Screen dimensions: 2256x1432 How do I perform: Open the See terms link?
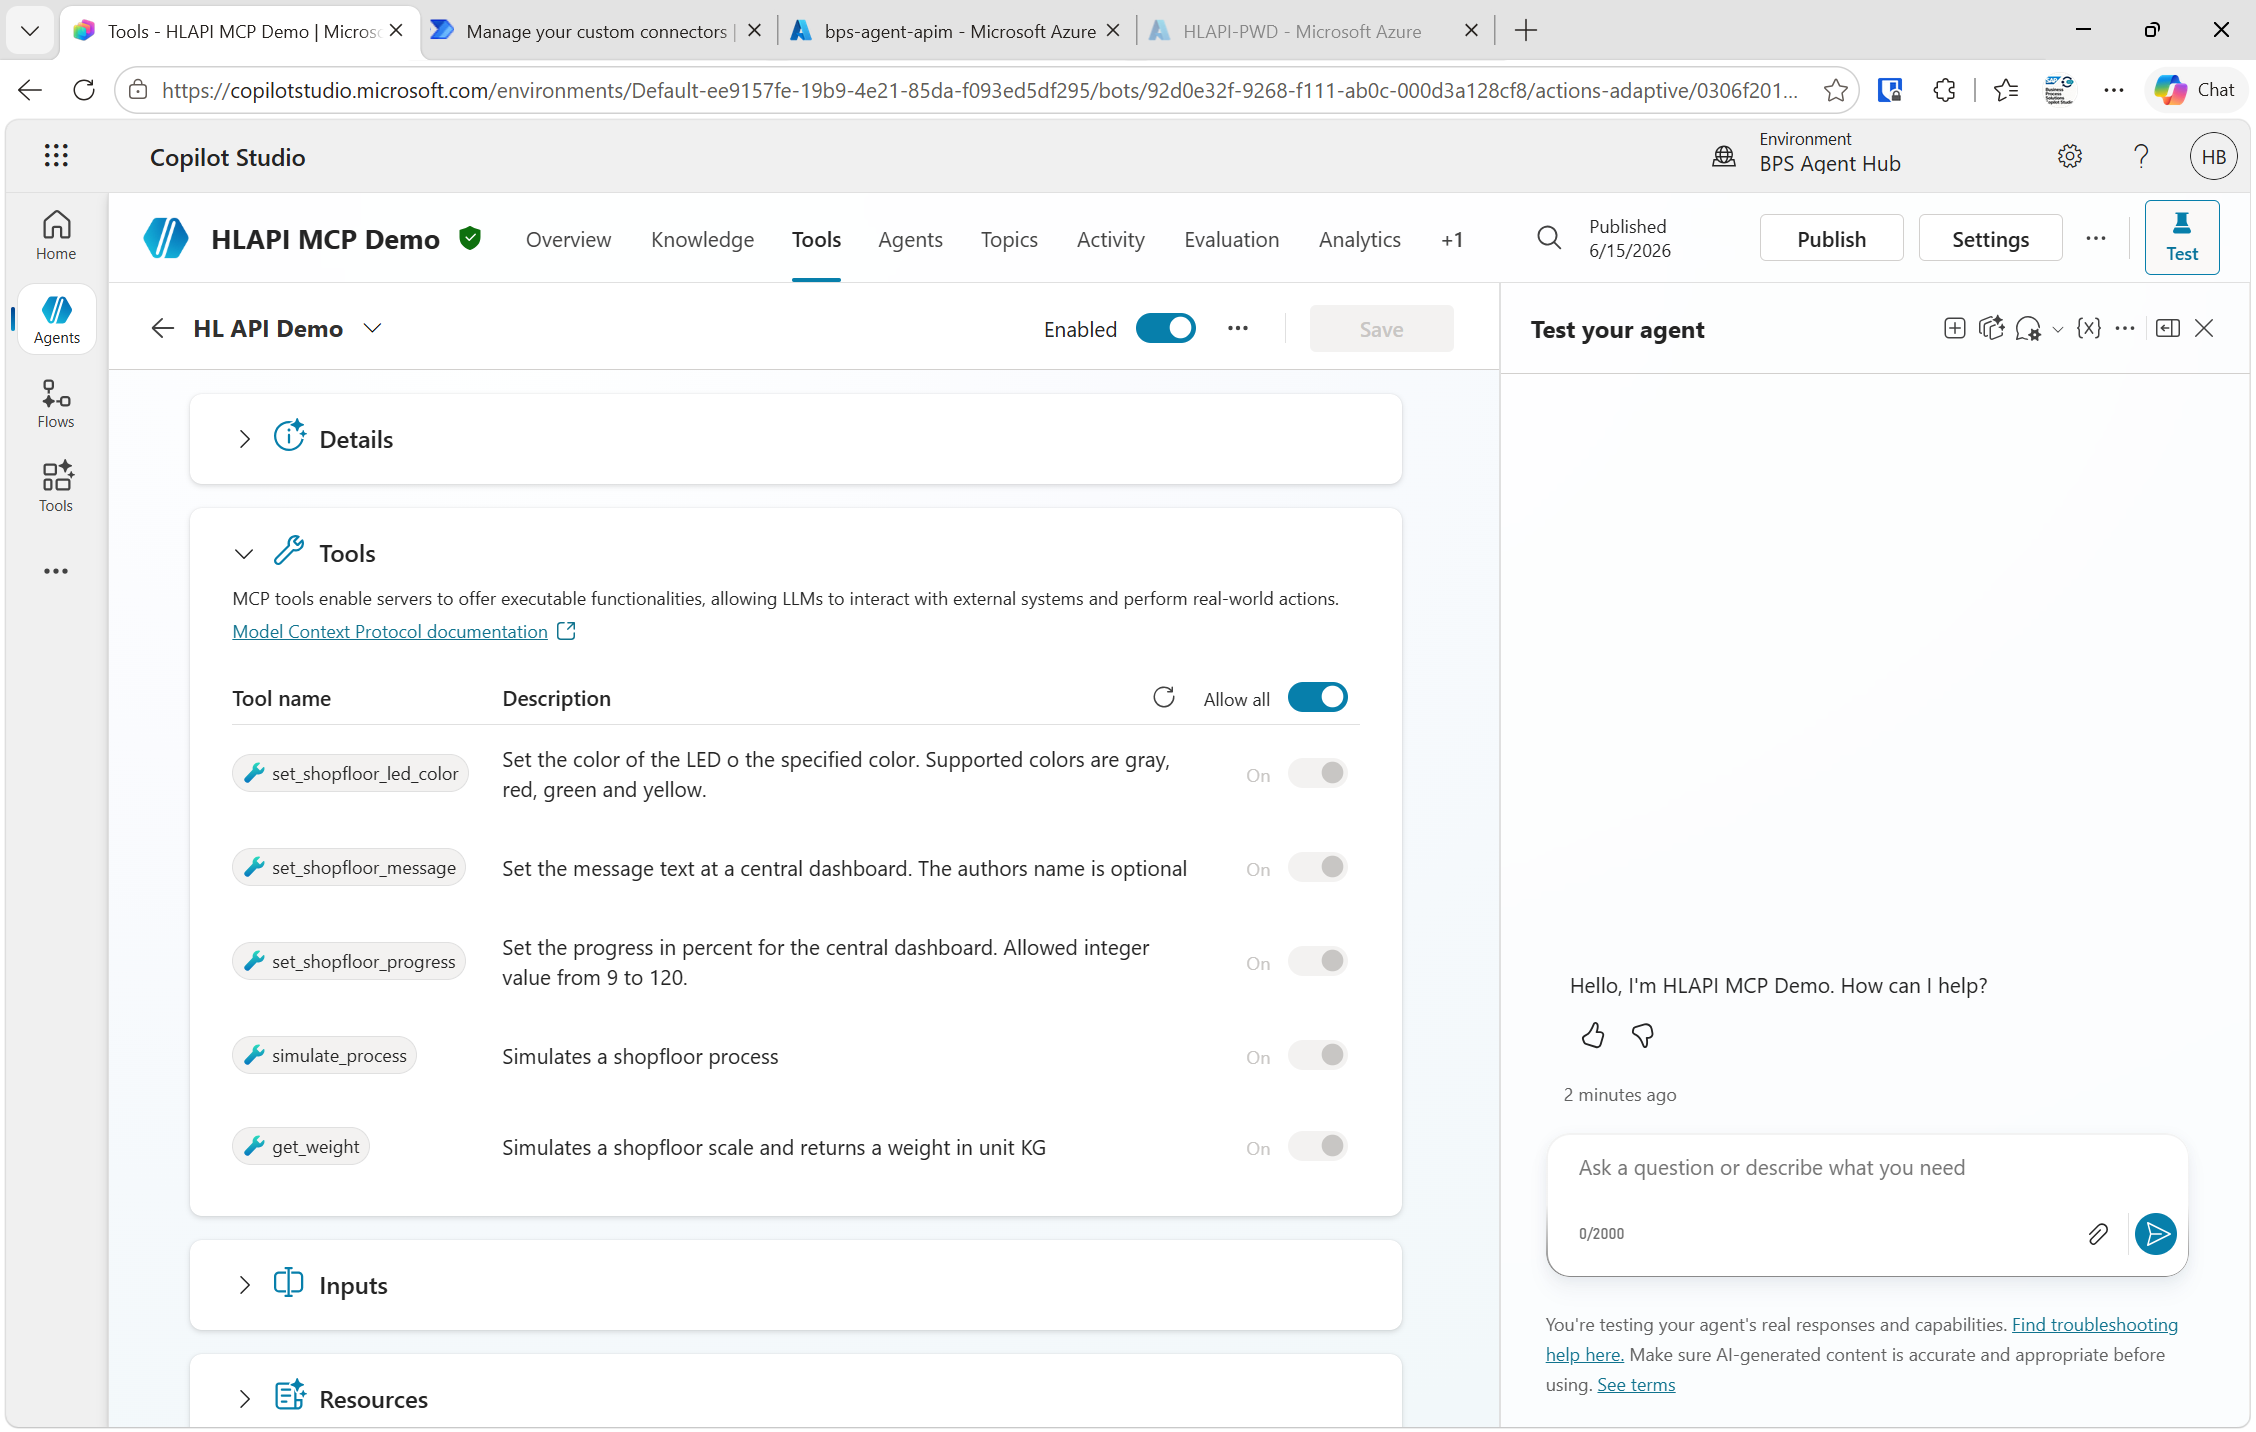[x=1636, y=1384]
